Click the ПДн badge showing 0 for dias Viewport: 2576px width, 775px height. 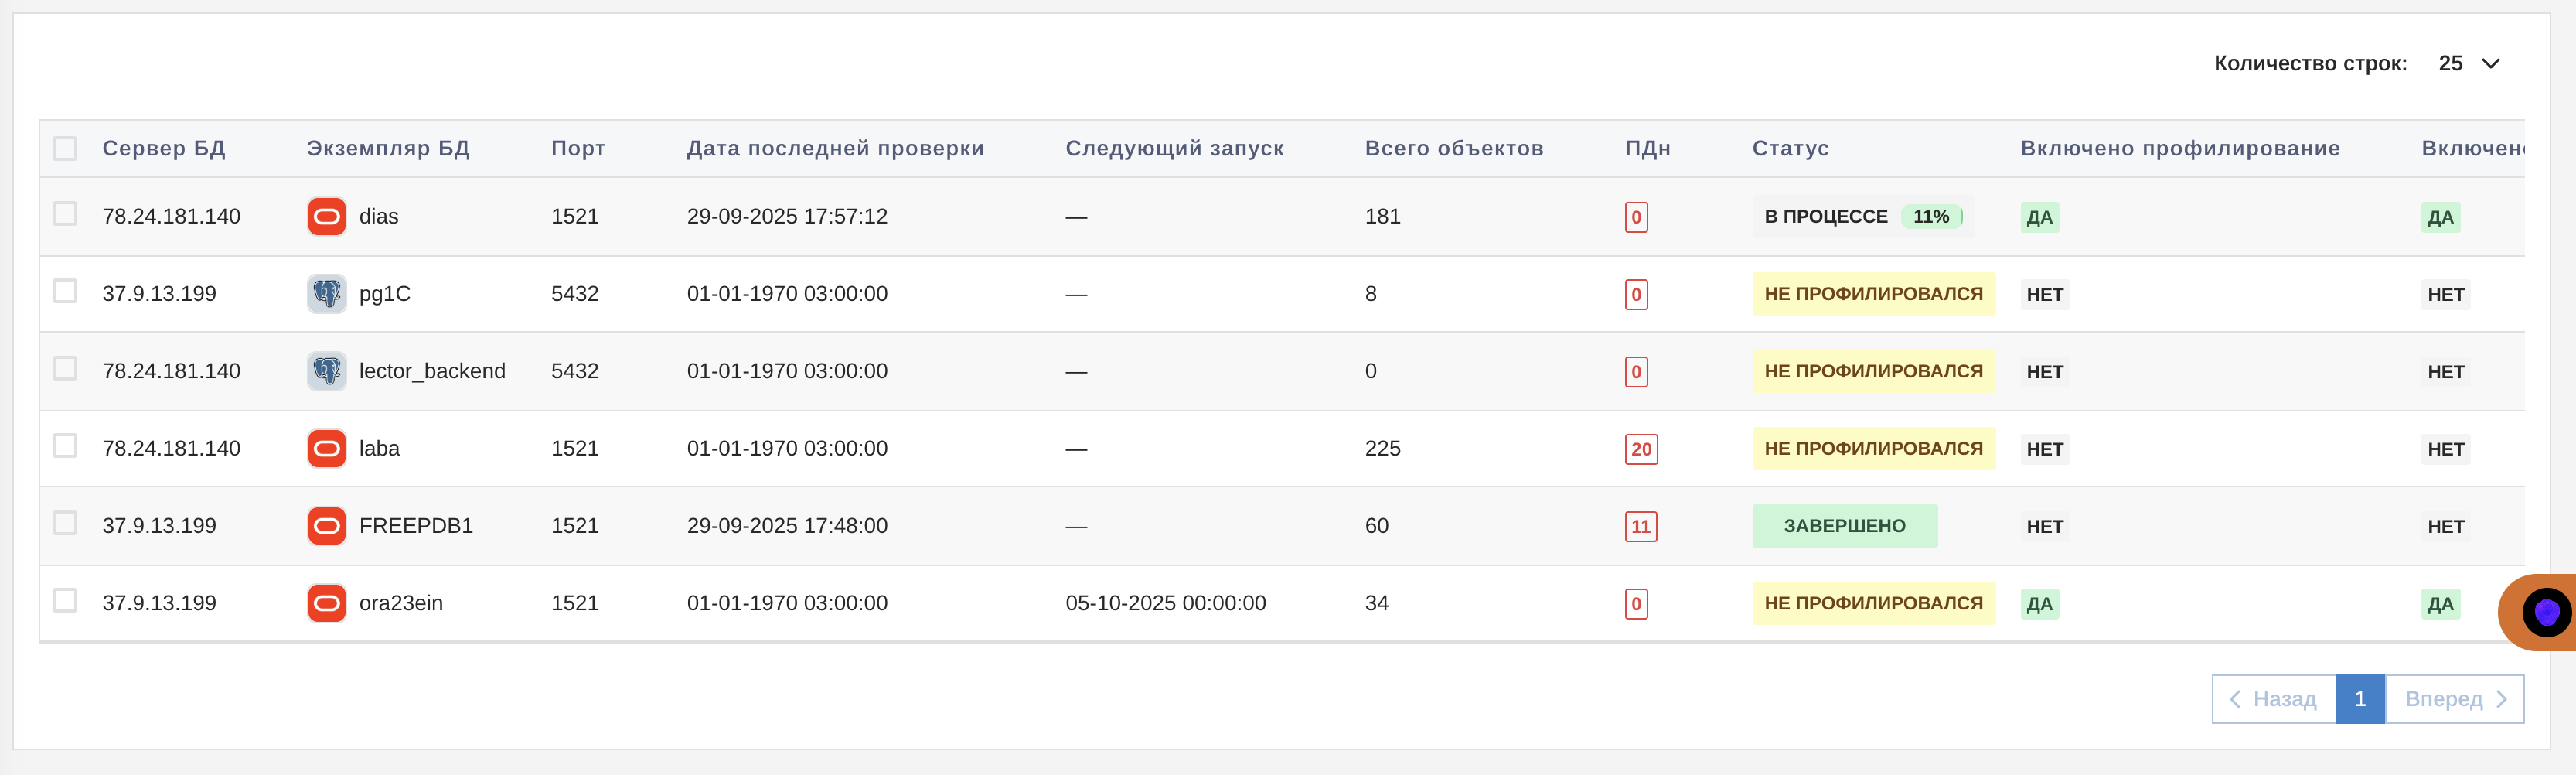pyautogui.click(x=1635, y=216)
